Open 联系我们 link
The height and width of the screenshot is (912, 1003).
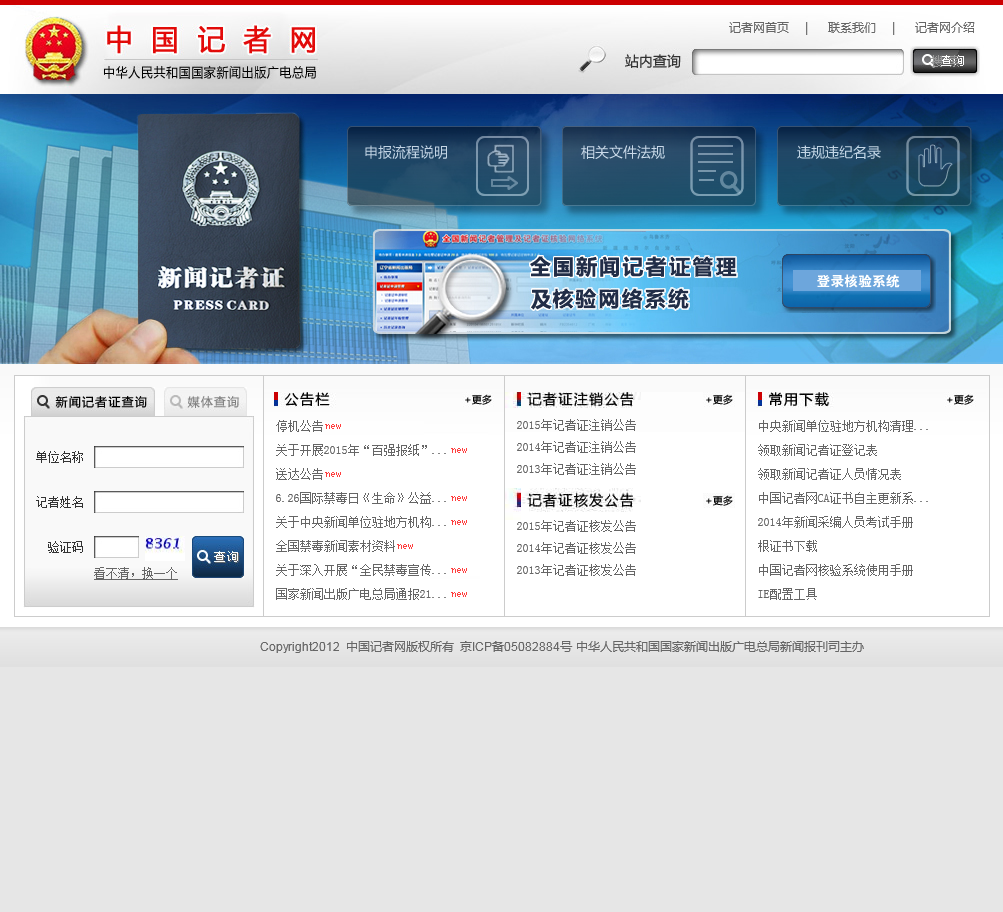coord(851,28)
